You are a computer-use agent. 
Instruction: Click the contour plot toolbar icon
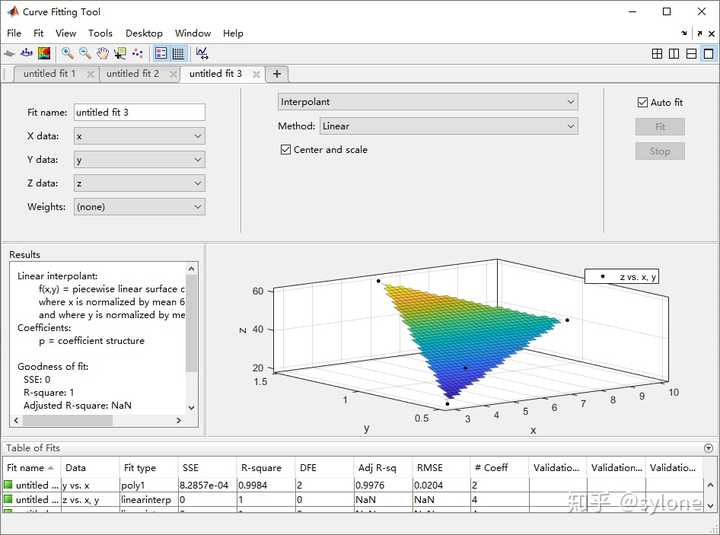(44, 54)
